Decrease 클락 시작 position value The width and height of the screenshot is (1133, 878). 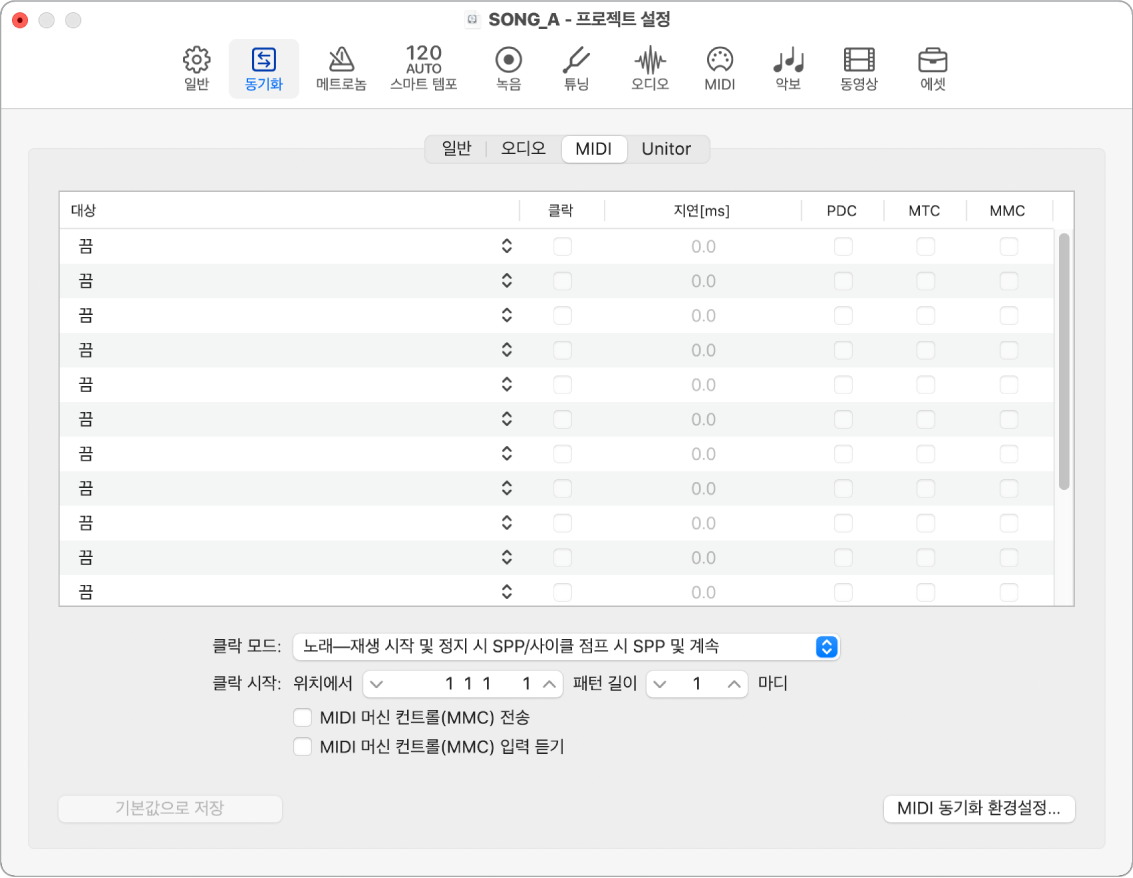pyautogui.click(x=376, y=684)
